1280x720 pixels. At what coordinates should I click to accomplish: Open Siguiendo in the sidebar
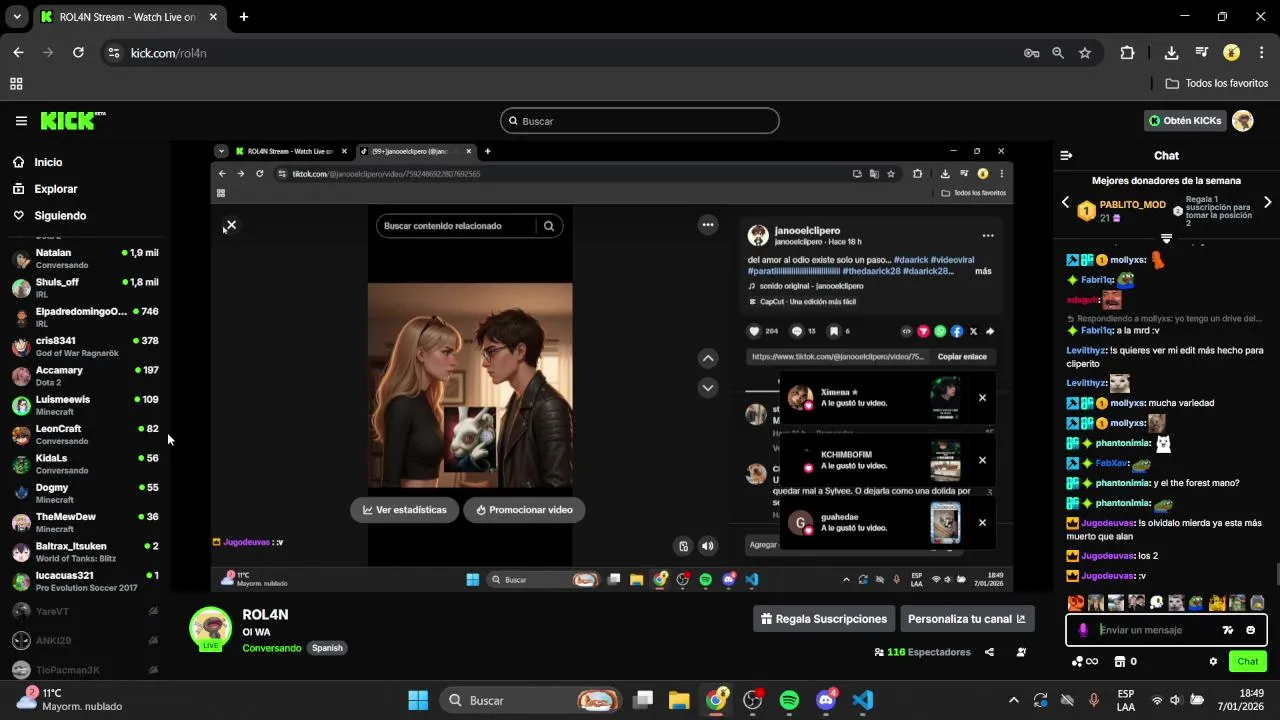click(60, 216)
